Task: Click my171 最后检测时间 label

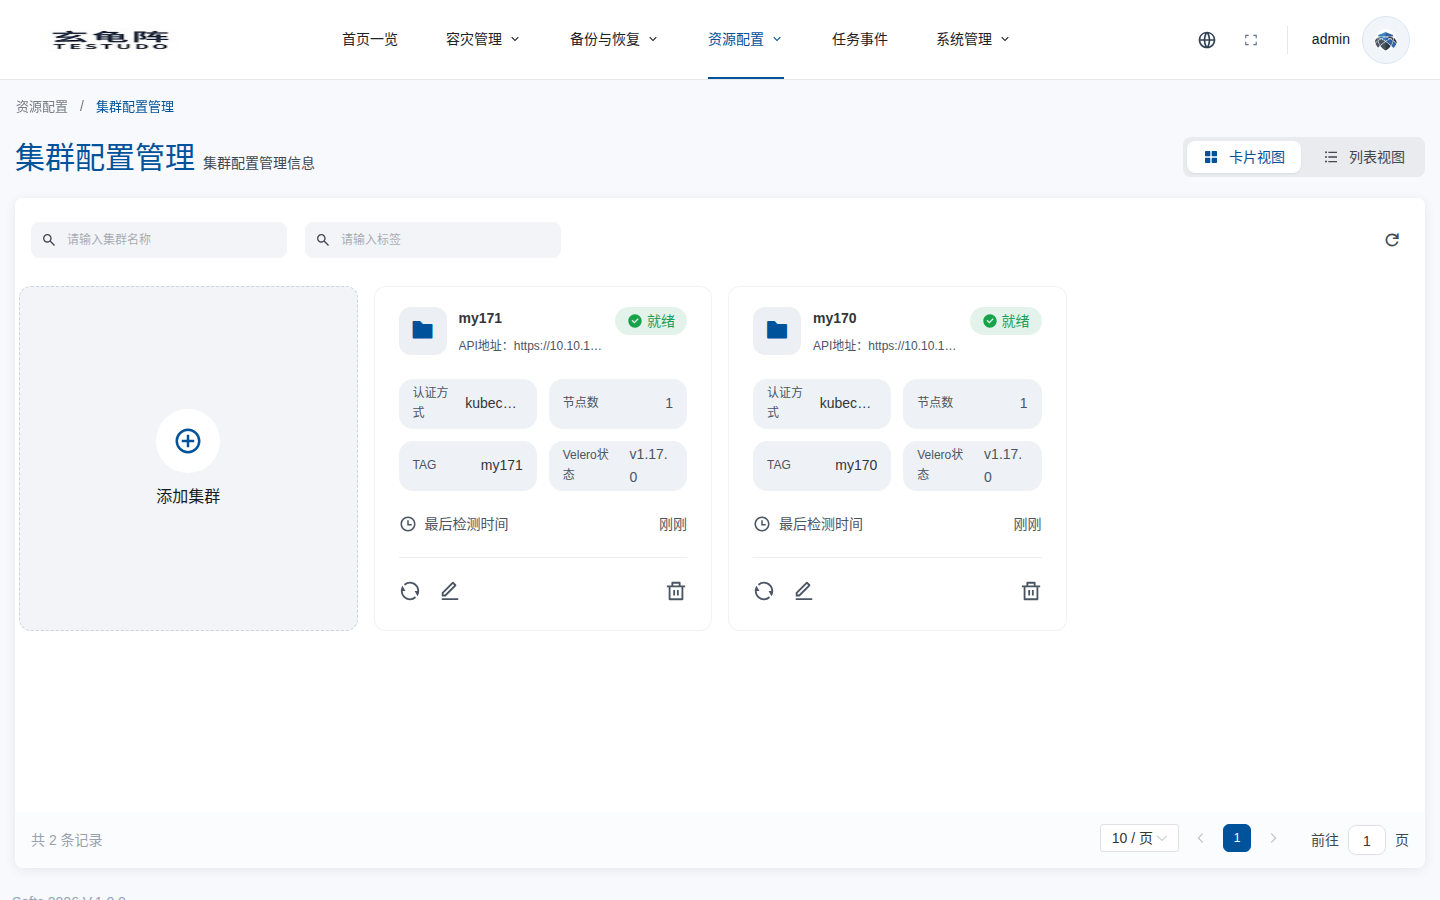Action: point(466,524)
